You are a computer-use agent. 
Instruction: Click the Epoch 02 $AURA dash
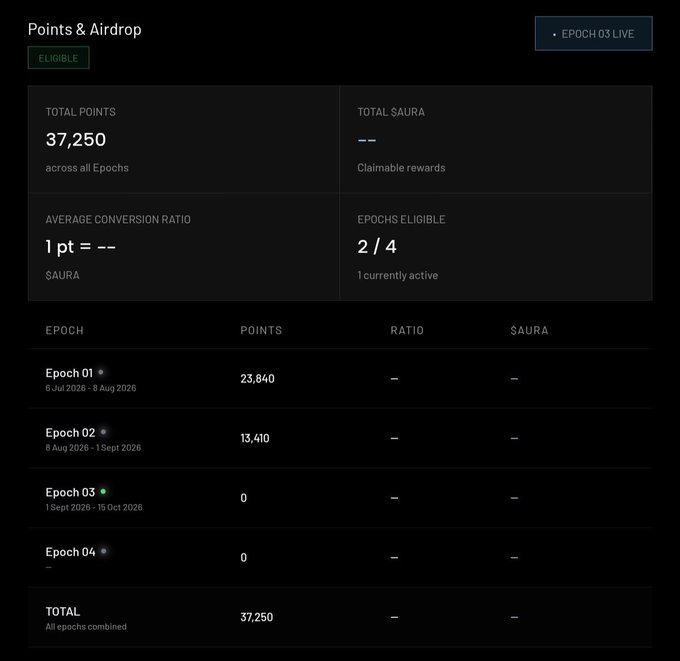click(x=514, y=438)
